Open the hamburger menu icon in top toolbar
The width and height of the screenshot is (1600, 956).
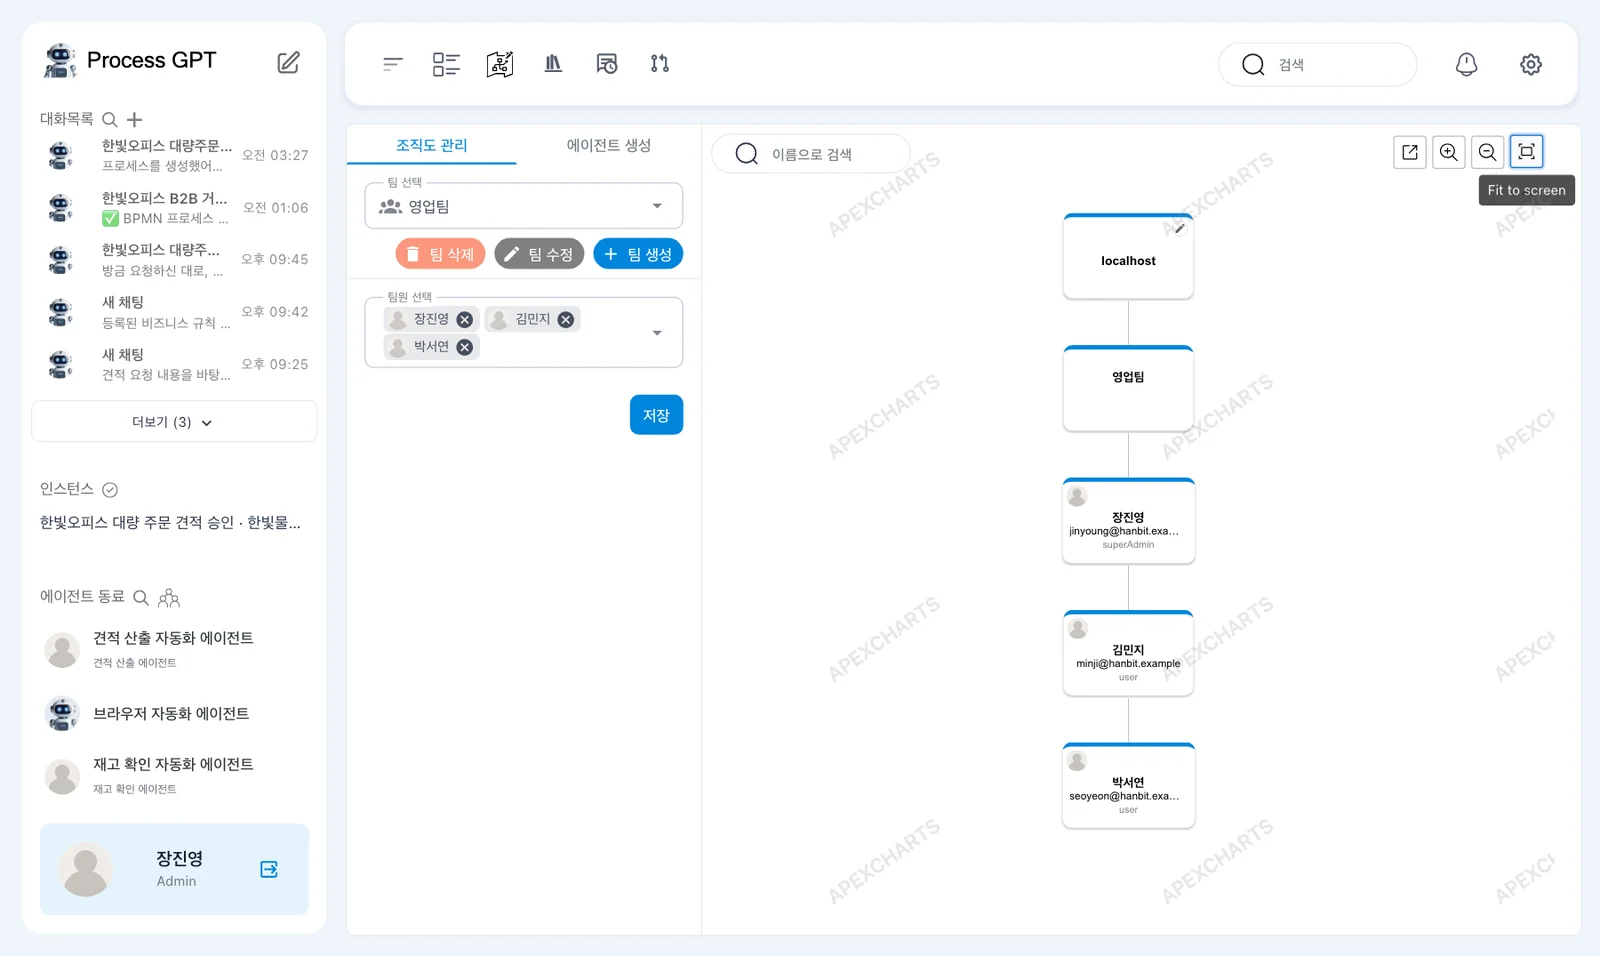pos(392,64)
